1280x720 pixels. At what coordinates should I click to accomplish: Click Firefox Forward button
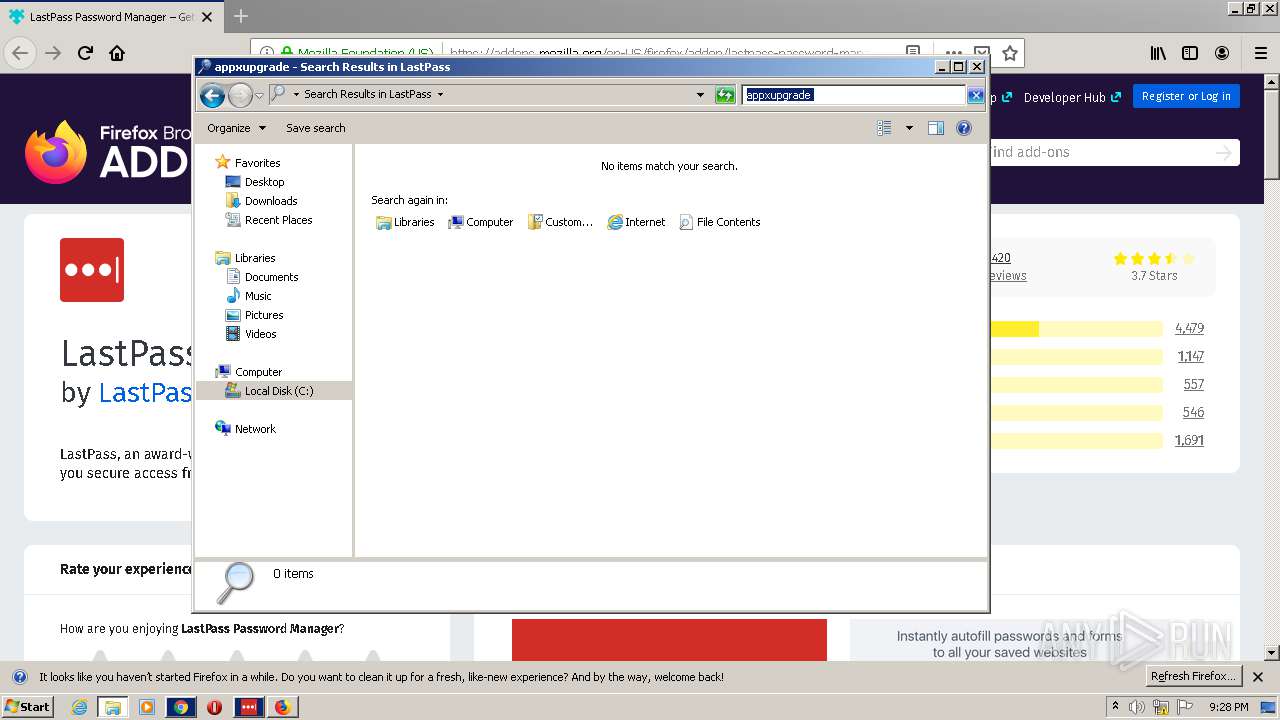(53, 53)
